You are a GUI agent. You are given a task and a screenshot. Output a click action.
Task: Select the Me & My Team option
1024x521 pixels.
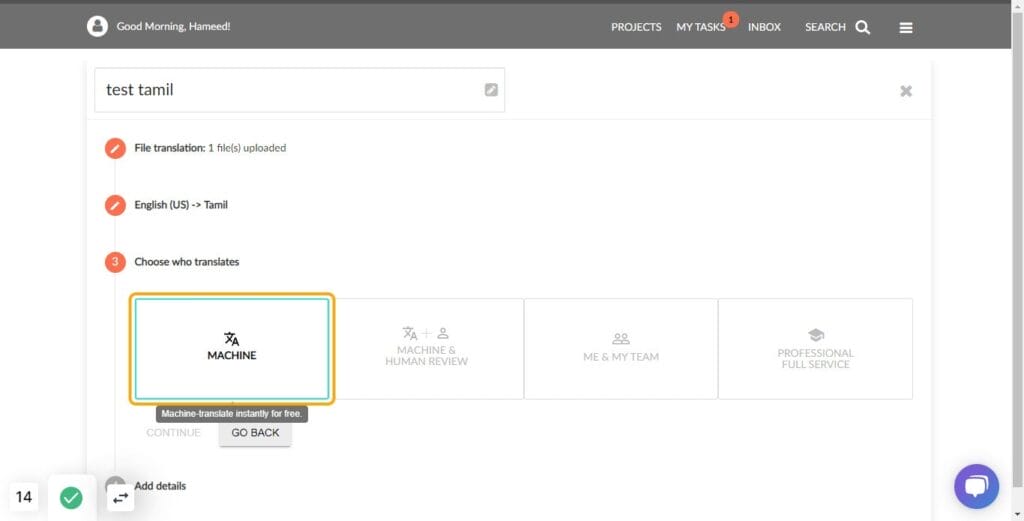620,348
